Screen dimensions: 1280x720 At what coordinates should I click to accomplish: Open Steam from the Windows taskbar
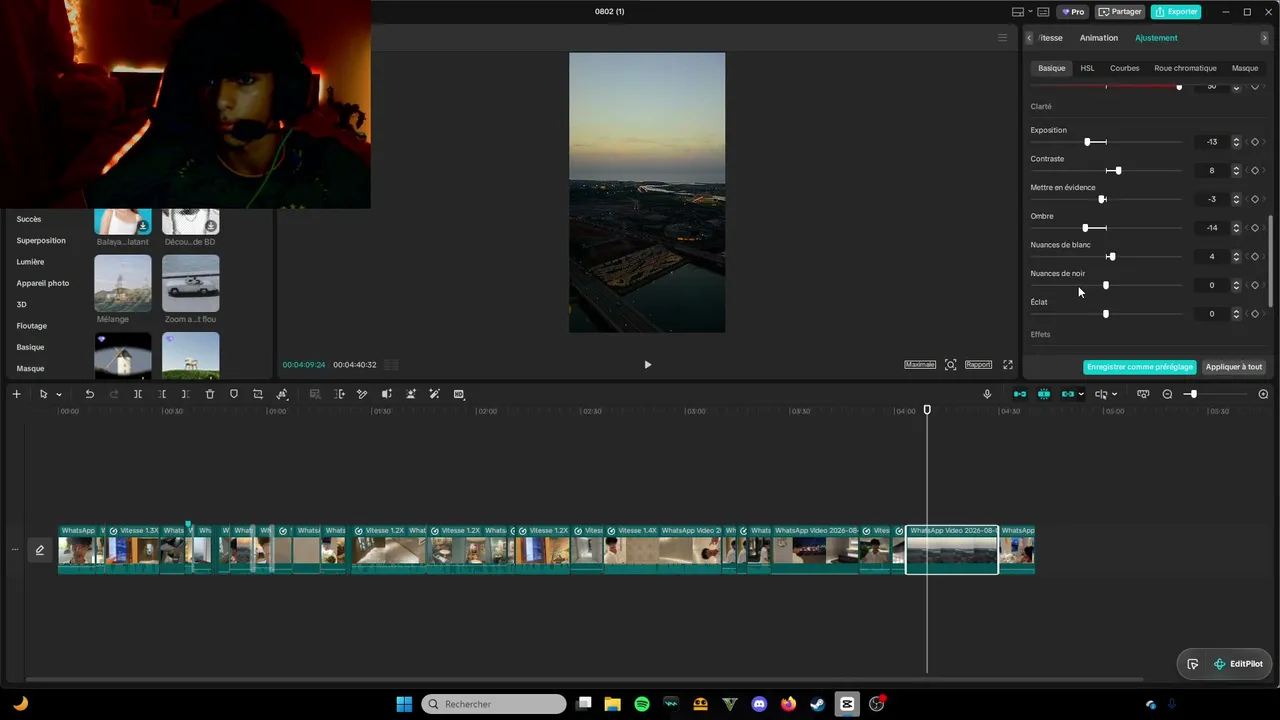point(818,704)
